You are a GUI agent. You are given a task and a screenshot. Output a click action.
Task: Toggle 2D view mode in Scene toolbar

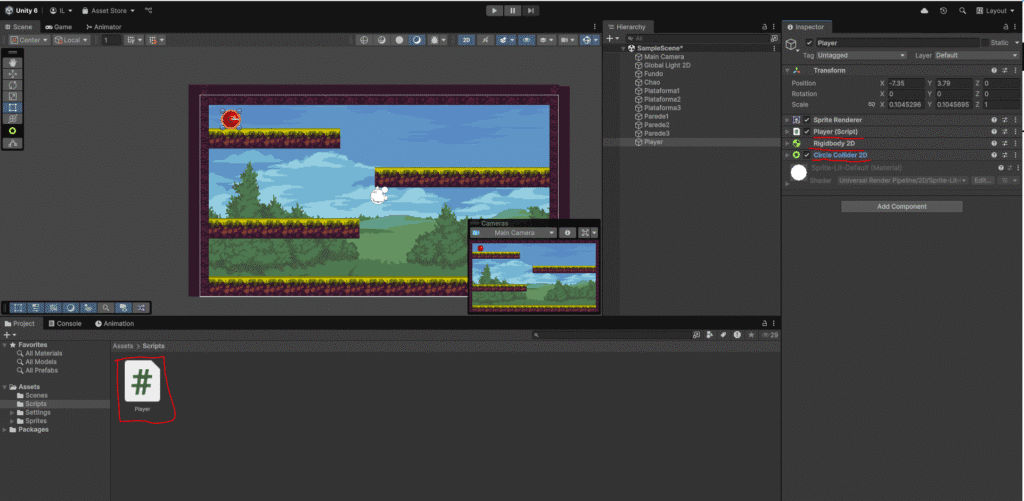(x=466, y=40)
